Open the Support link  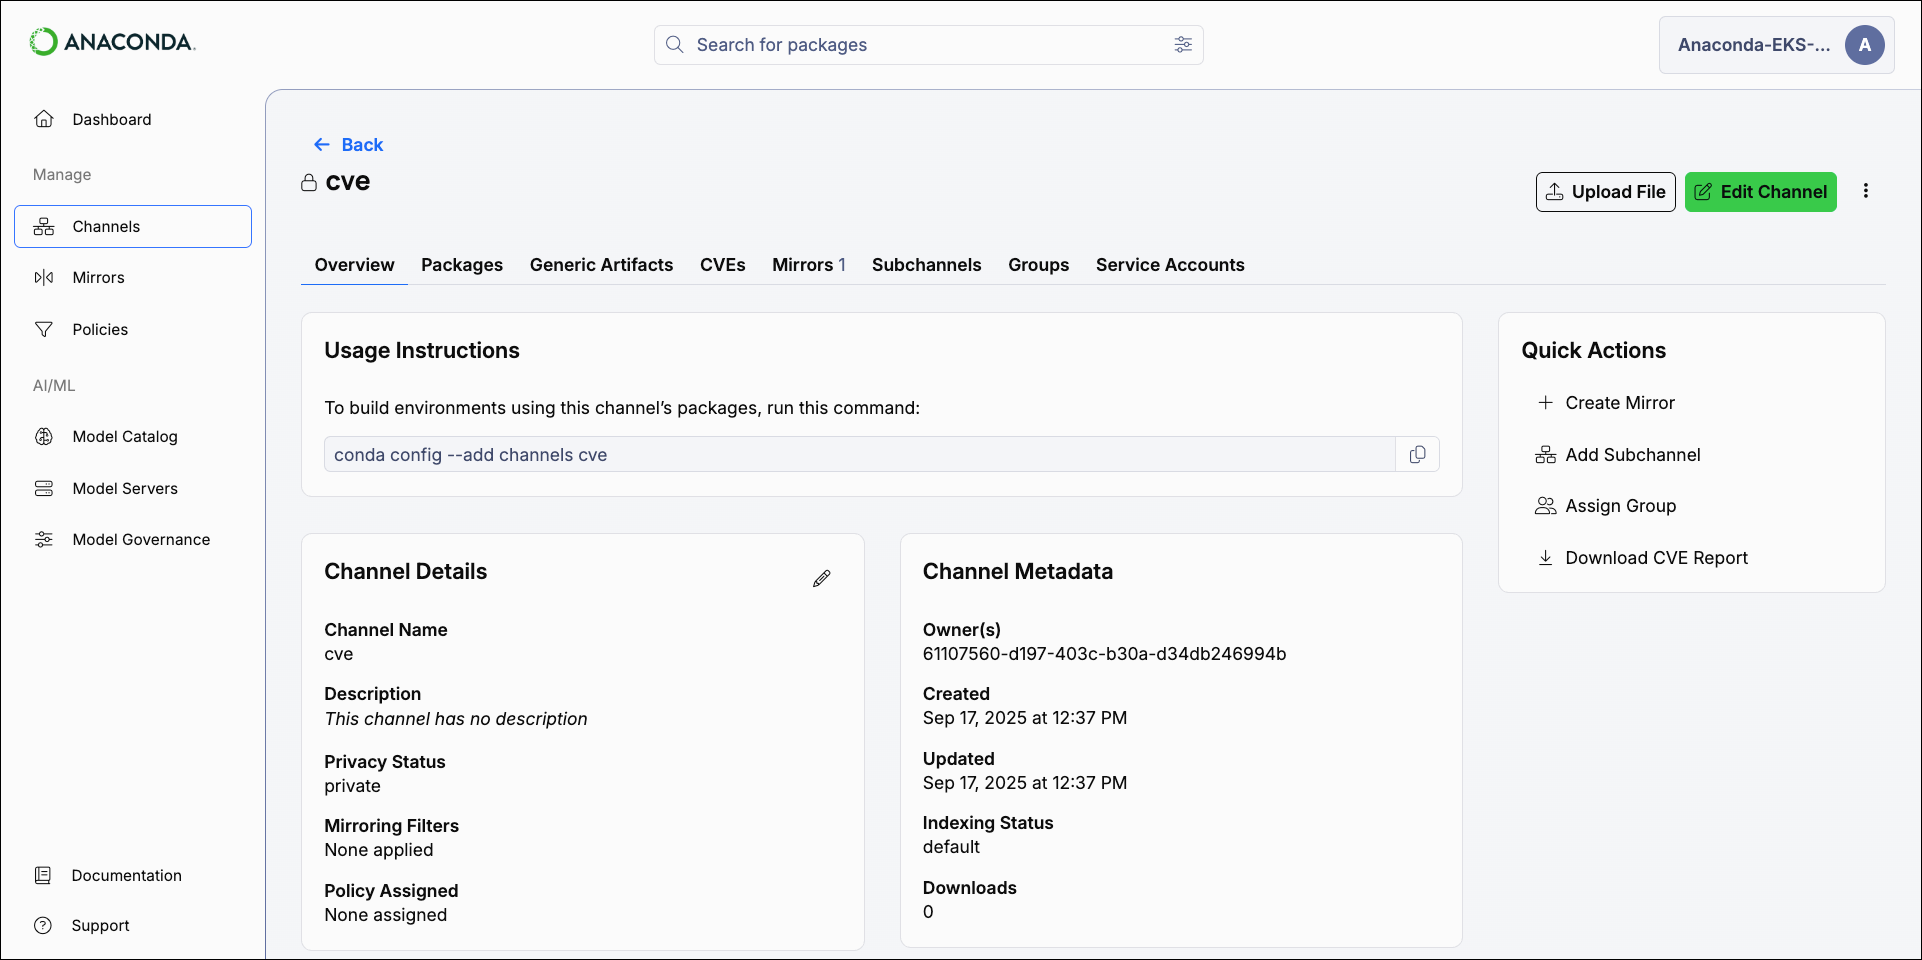point(100,926)
